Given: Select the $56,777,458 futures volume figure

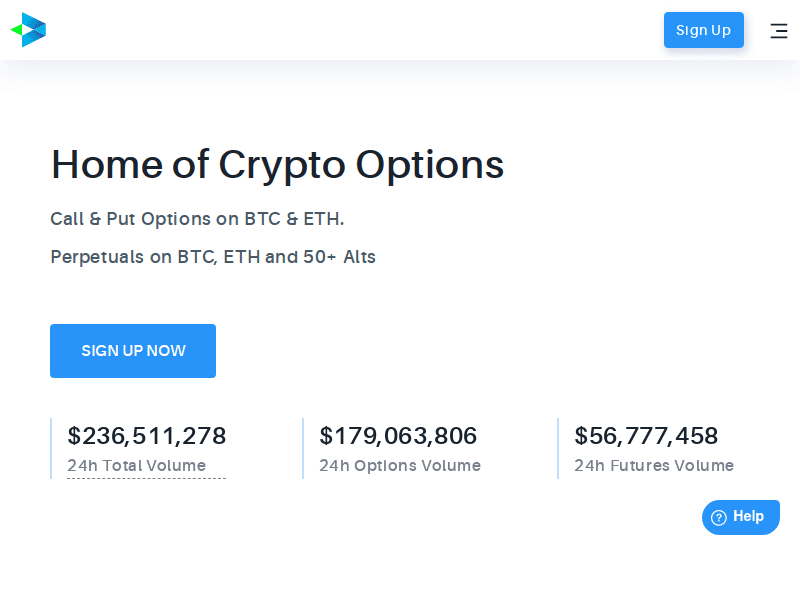Looking at the screenshot, I should coord(646,436).
